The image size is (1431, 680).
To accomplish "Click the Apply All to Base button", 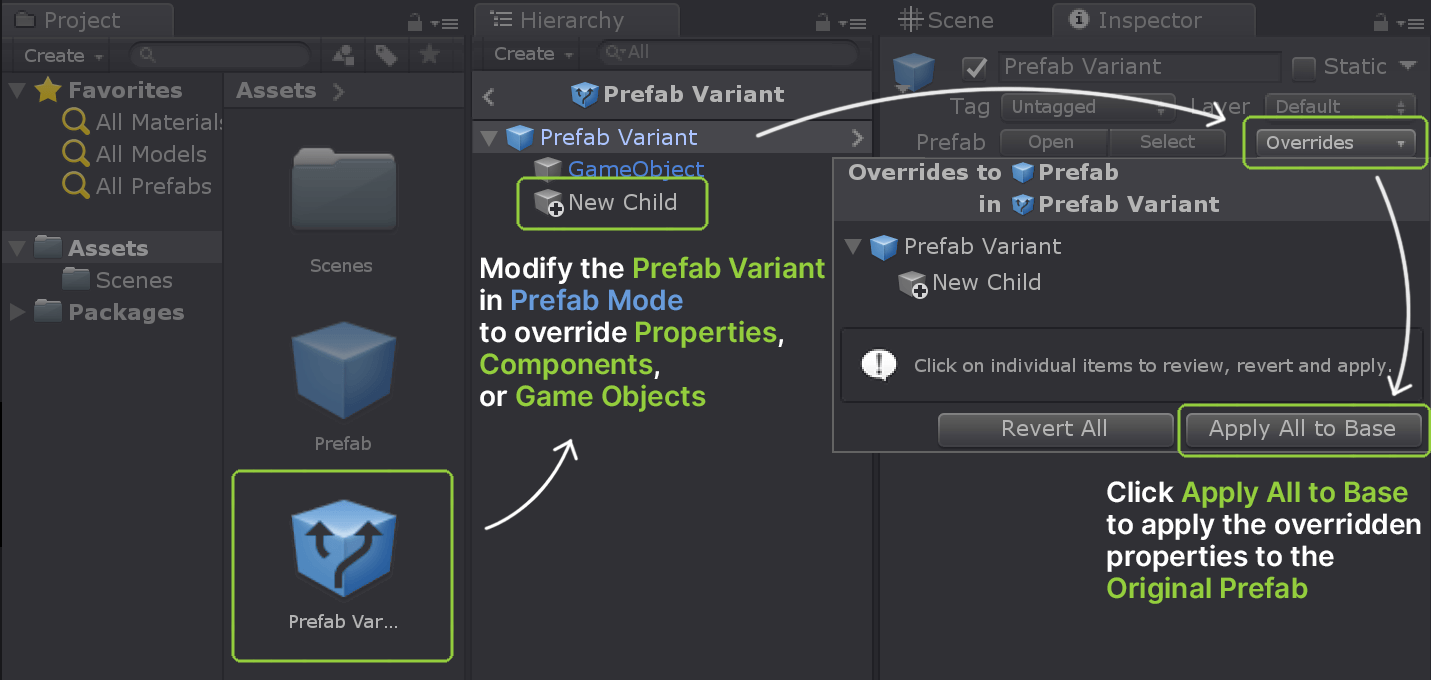I will [1302, 429].
